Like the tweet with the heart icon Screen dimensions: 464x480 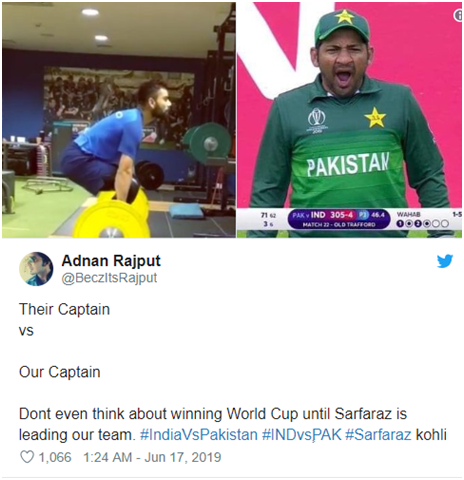coord(27,457)
